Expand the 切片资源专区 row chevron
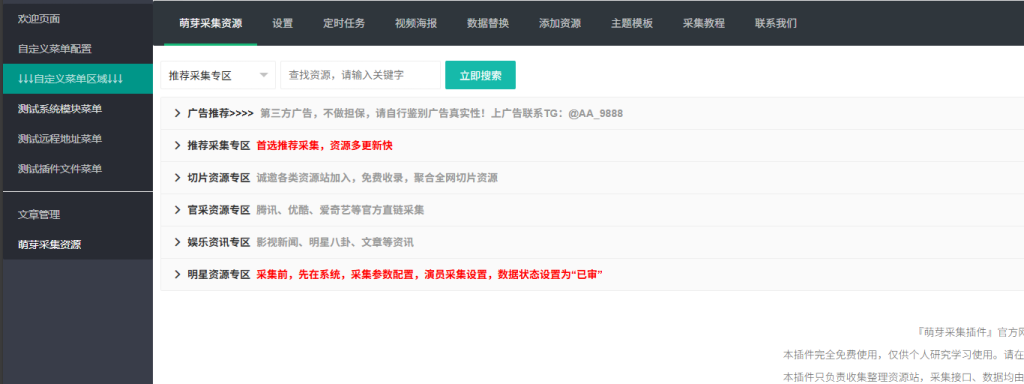The width and height of the screenshot is (1024, 384). pos(177,178)
